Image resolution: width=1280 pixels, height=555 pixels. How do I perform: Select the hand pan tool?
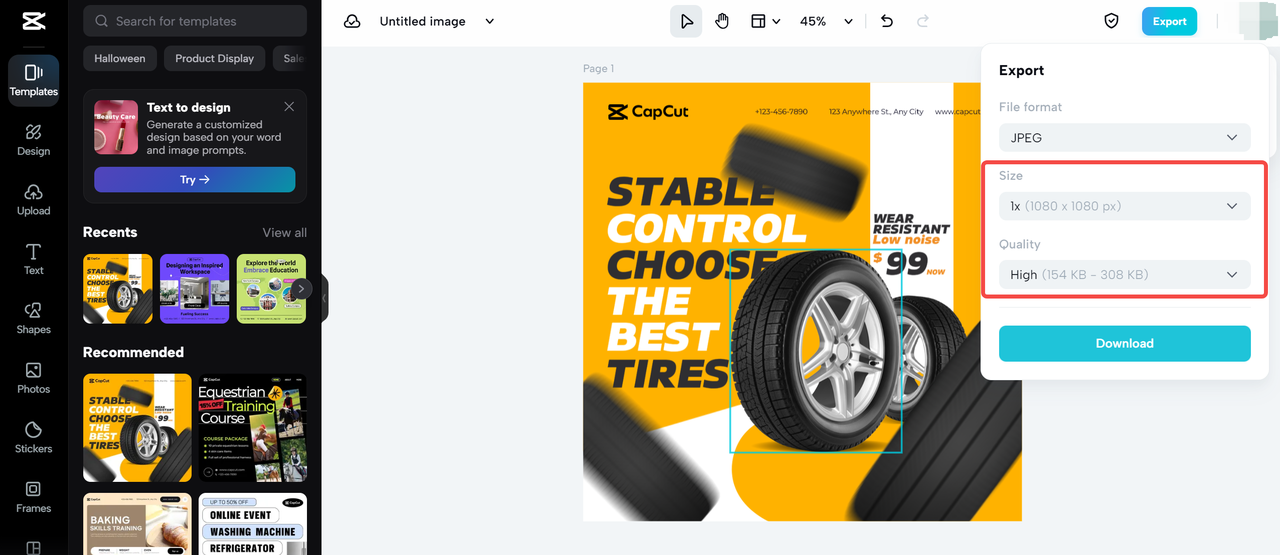tap(722, 21)
